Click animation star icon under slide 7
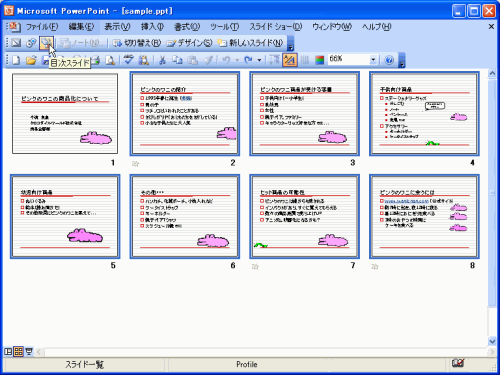 [x=255, y=266]
